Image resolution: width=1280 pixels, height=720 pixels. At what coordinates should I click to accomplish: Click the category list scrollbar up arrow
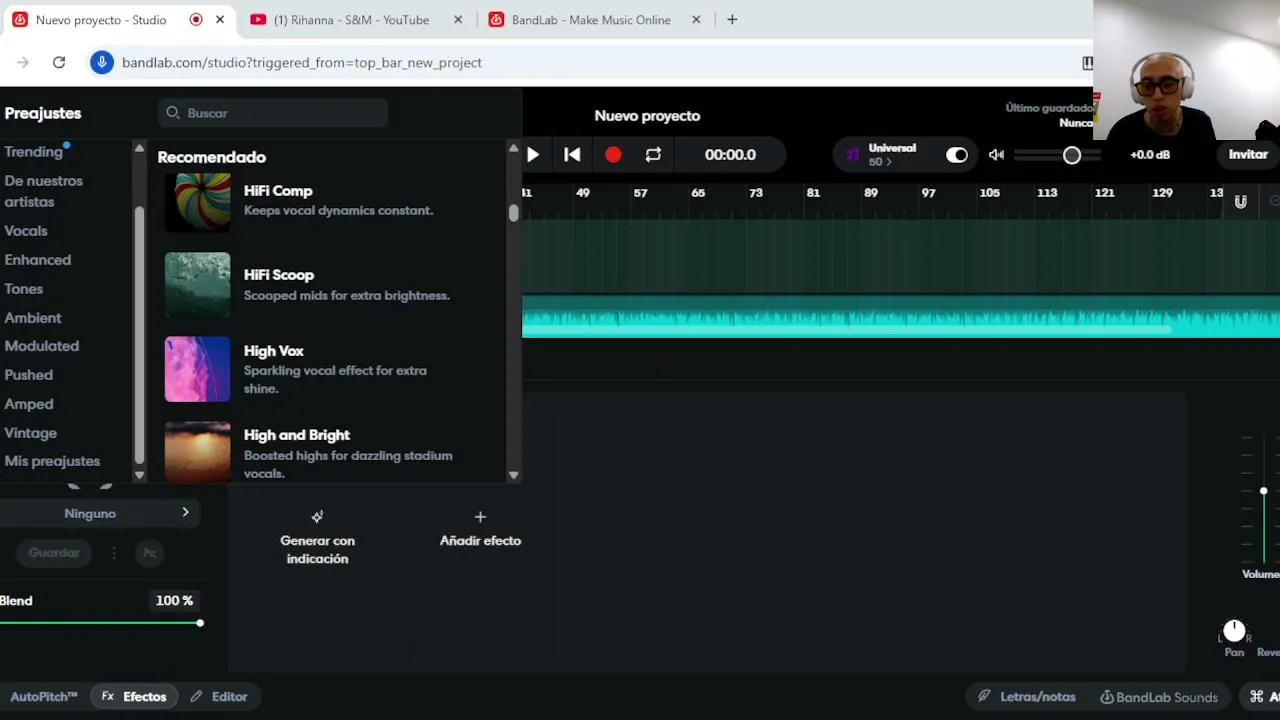139,149
